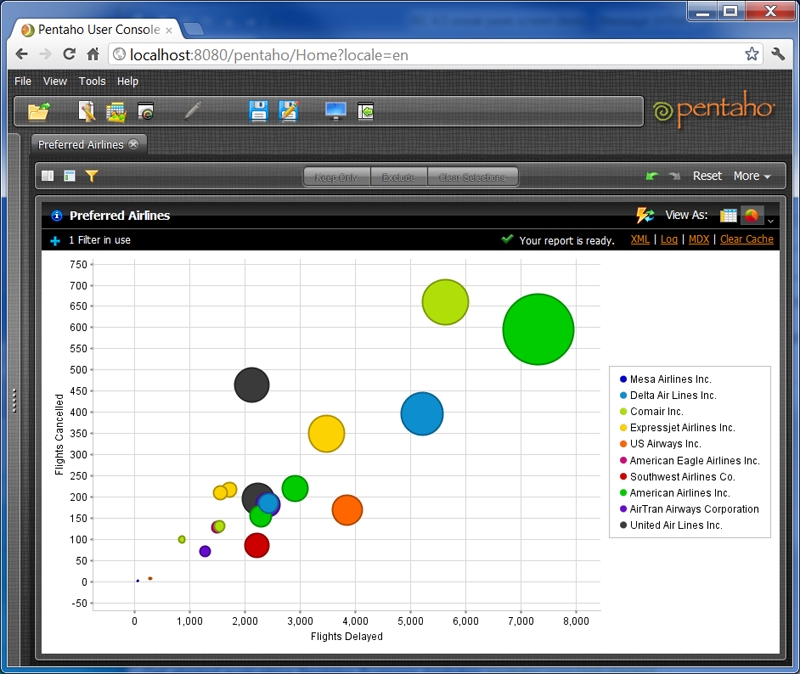Click the new analysis chart-grid icon
The image size is (800, 674).
[x=116, y=112]
